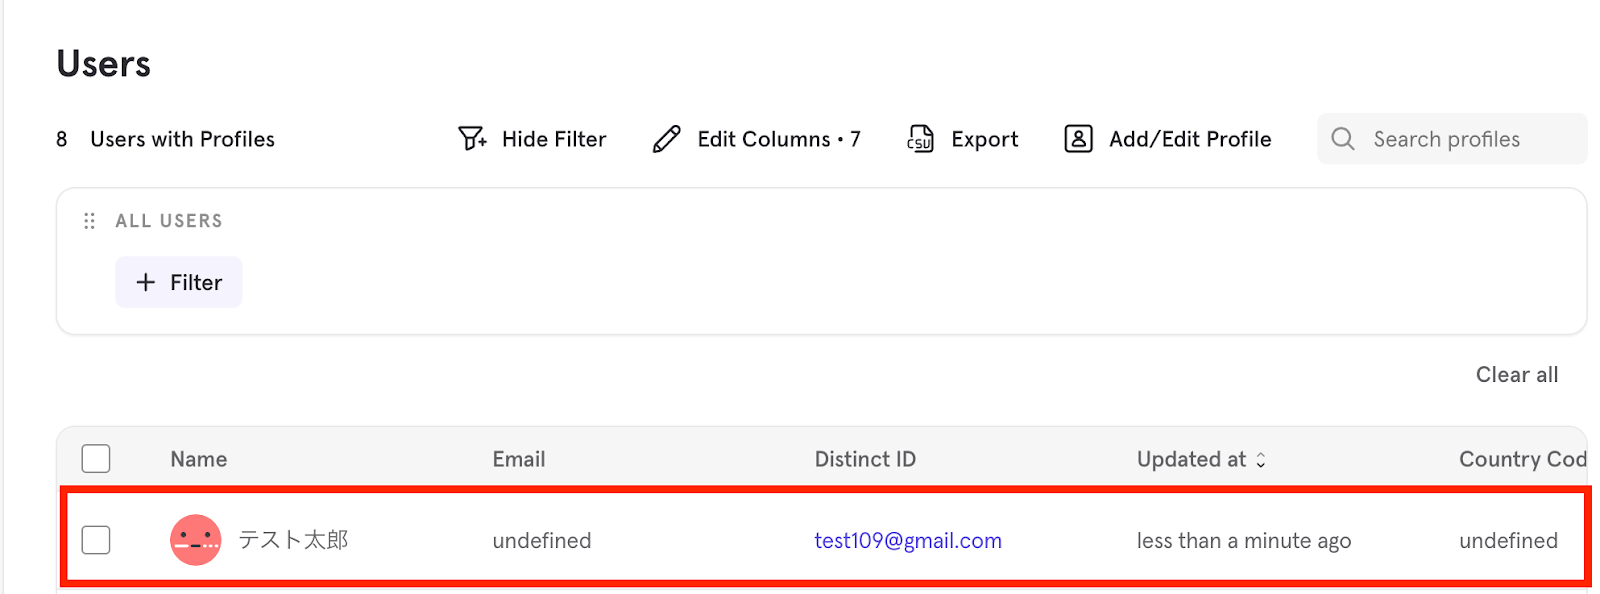Viewport: 1600px width, 594px height.
Task: Click inside the Search profiles field
Action: click(1470, 139)
